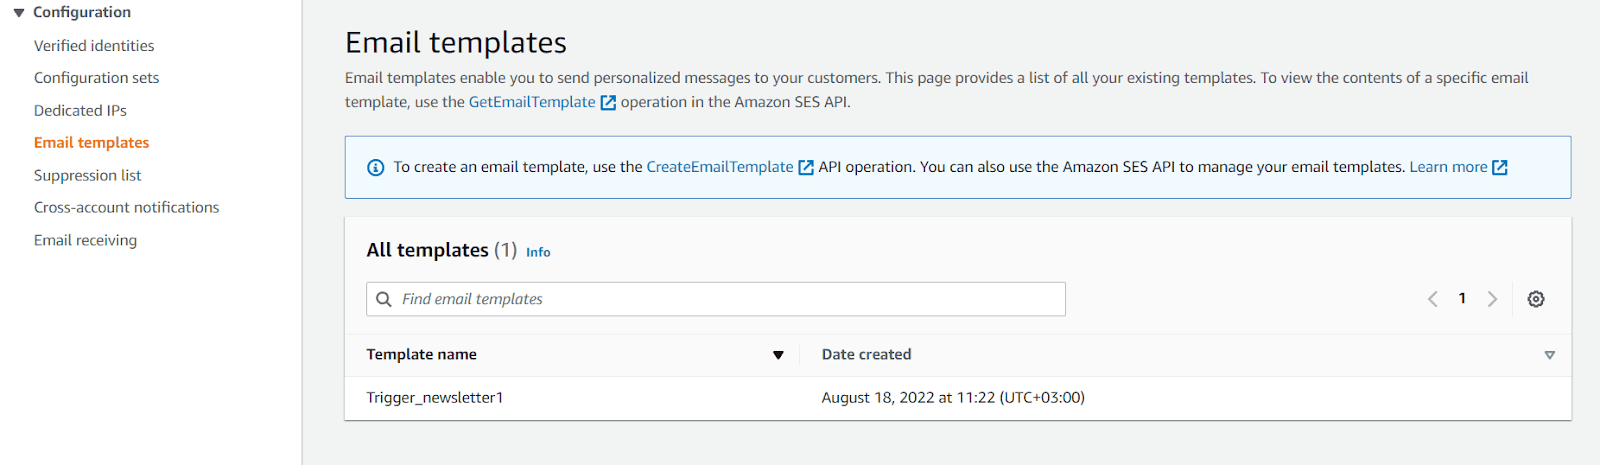Viewport: 1600px width, 465px height.
Task: Click external link icon beside CreateEmailTemplate
Action: (x=806, y=167)
